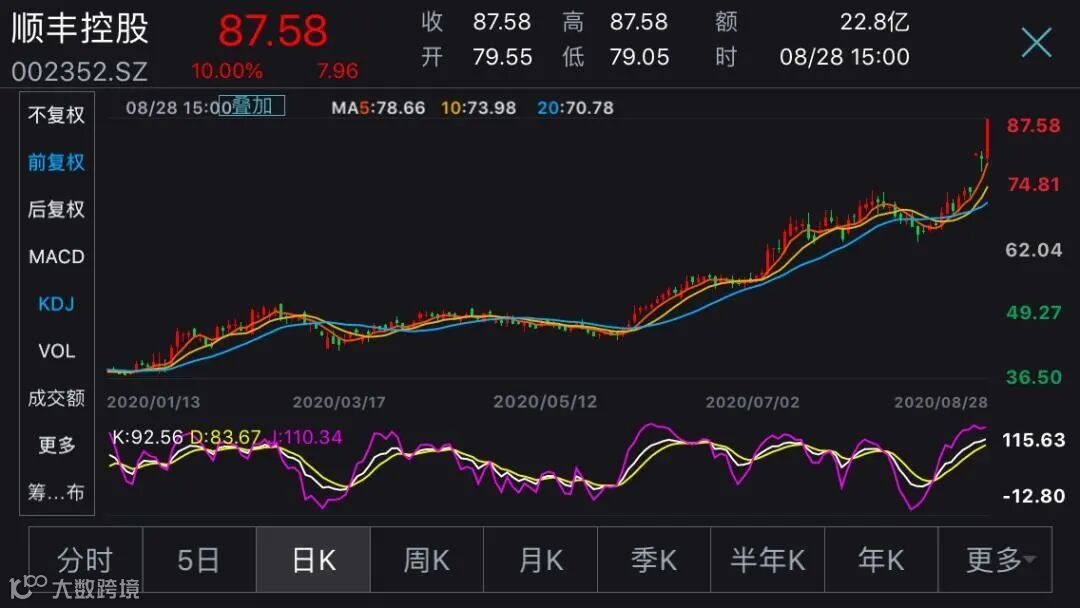The height and width of the screenshot is (608, 1080).
Task: Click the 62.04 price axis label
Action: 1034,250
